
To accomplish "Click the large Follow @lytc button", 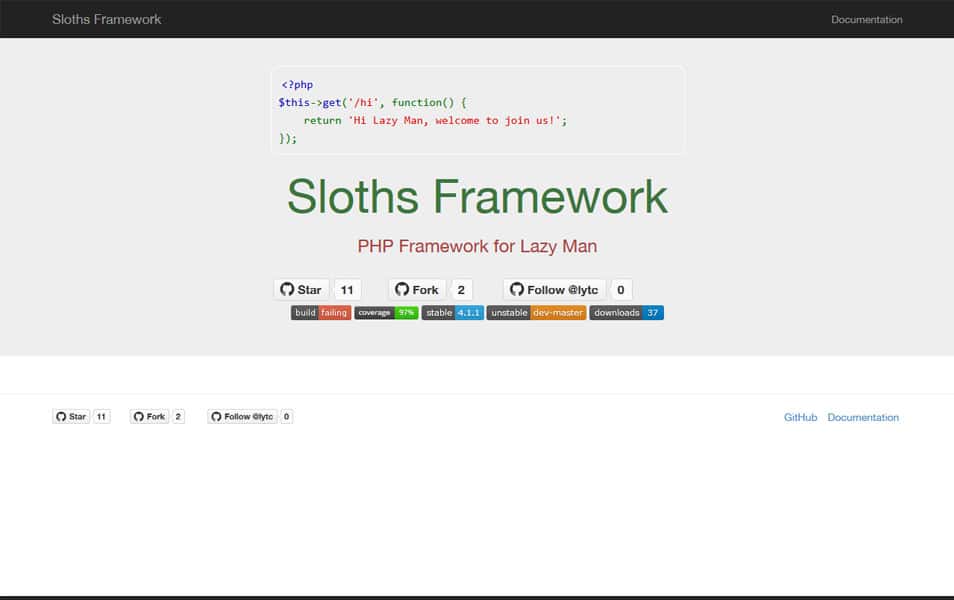I will point(554,290).
